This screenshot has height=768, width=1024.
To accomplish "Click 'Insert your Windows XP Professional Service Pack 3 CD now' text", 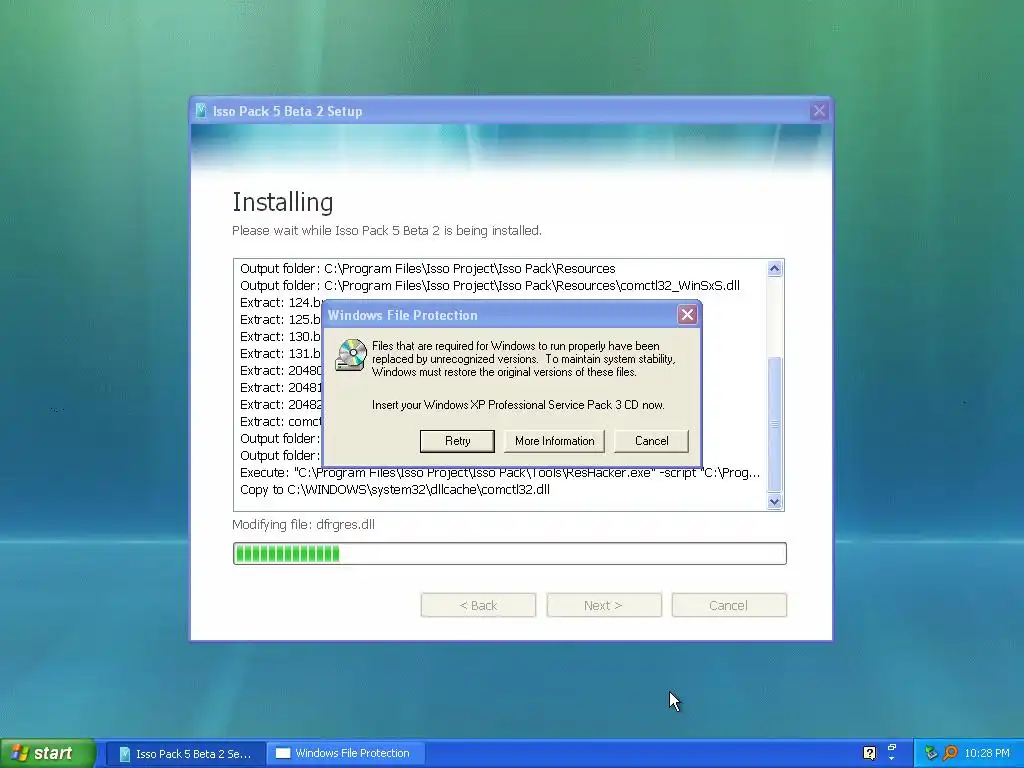I will pyautogui.click(x=518, y=405).
